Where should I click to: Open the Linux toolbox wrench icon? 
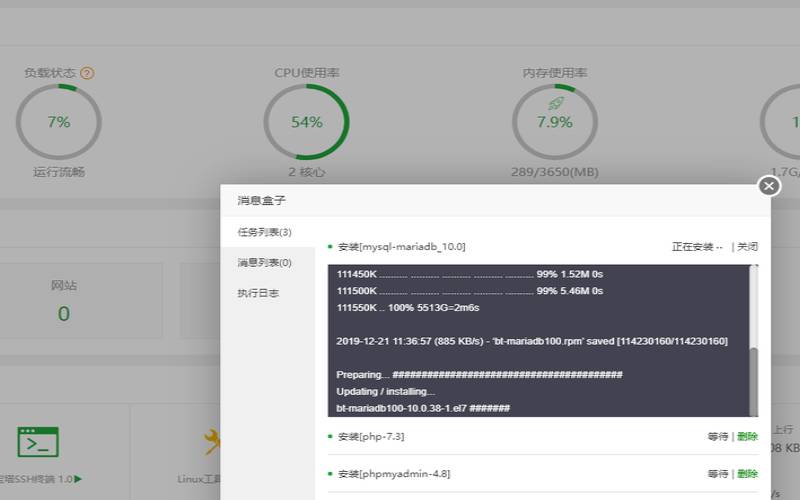click(x=212, y=442)
